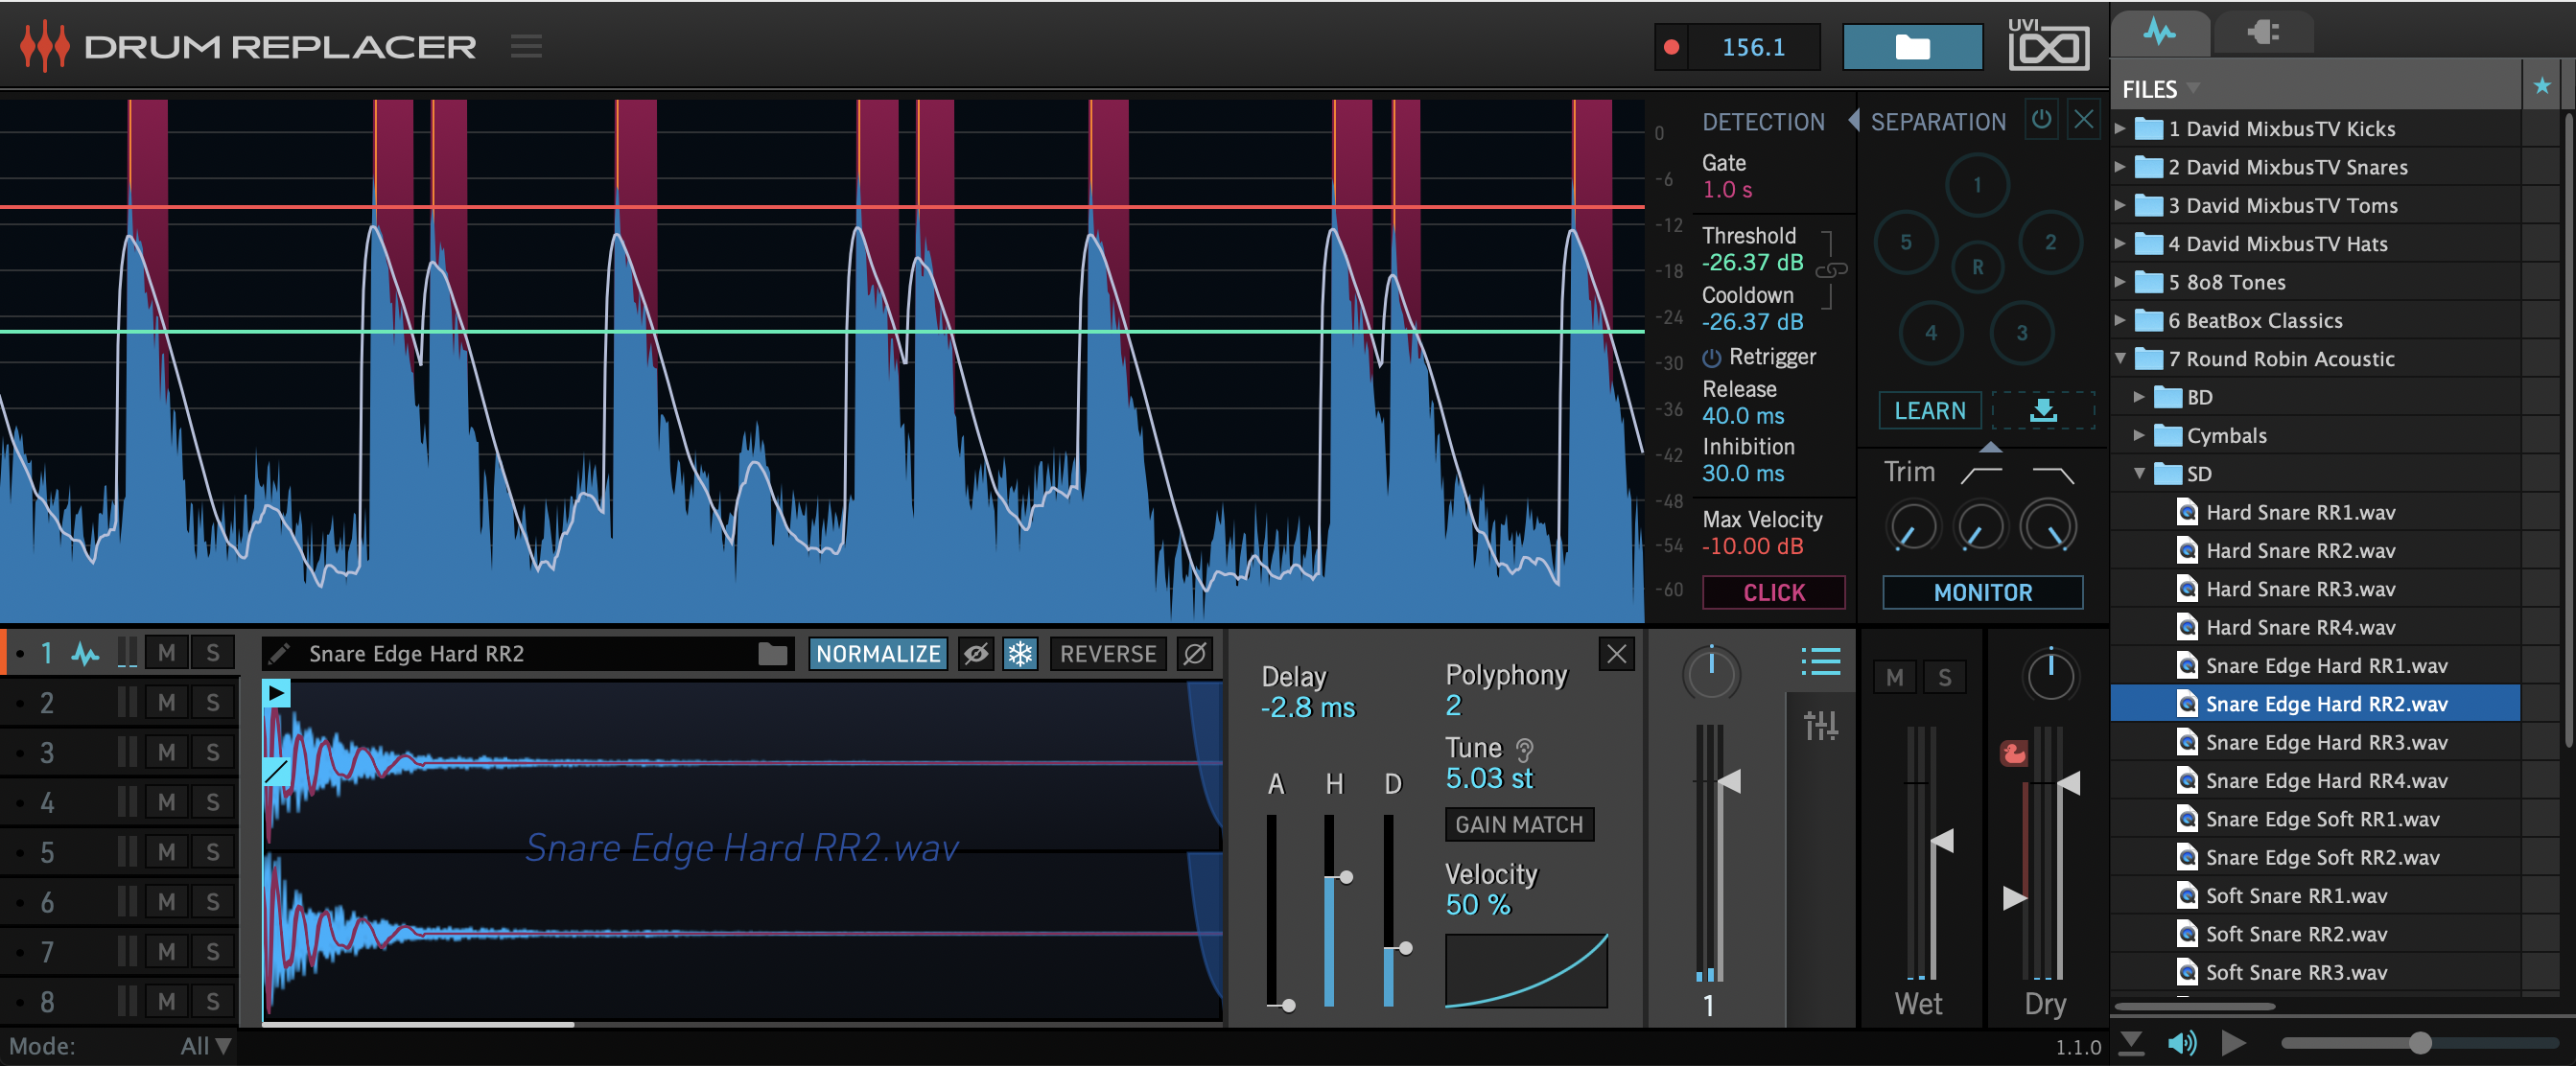
Task: Toggle the snowflake freeze icon
Action: [x=1019, y=654]
